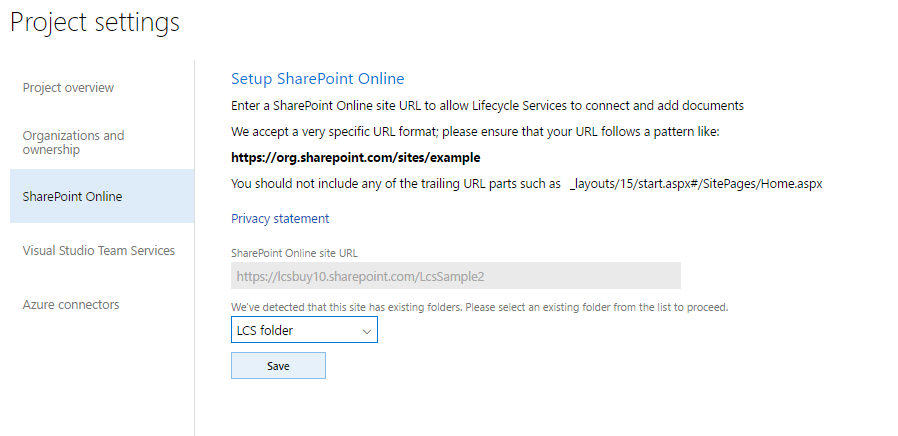Click the 'Enter a SharePoint Online site URL' instruction

click(x=487, y=105)
